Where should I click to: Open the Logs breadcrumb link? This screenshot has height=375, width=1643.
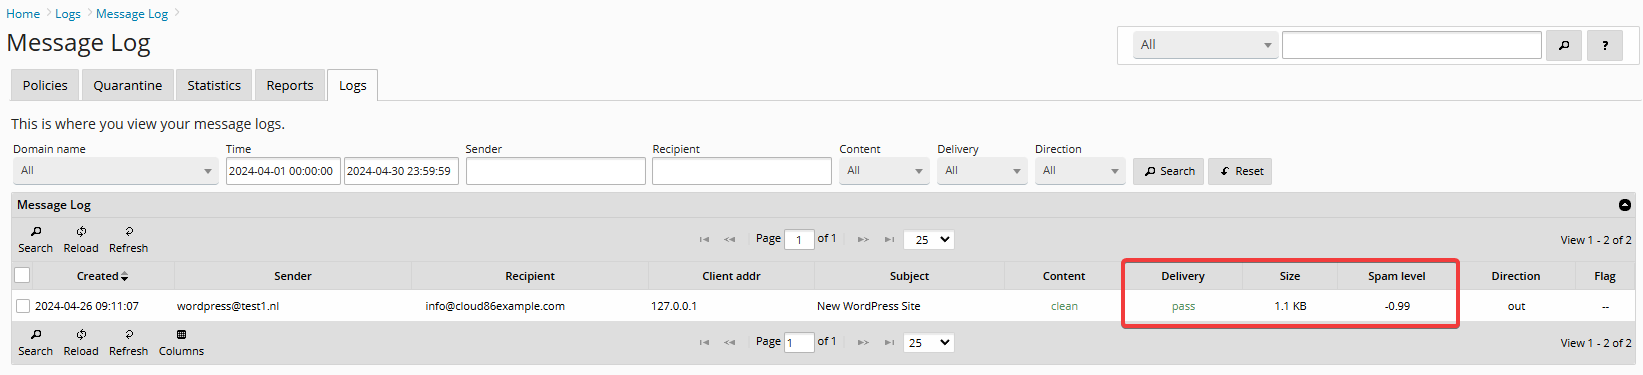(68, 14)
